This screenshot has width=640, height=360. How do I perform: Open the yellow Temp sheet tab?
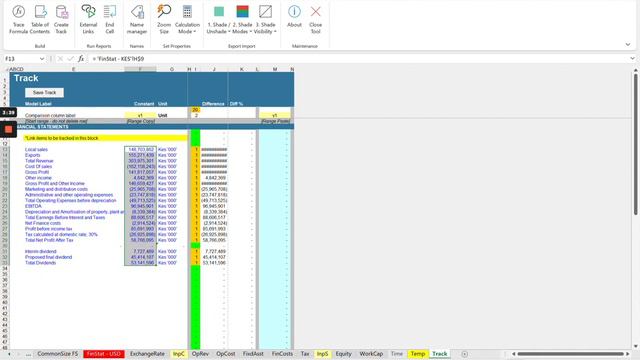pos(418,354)
